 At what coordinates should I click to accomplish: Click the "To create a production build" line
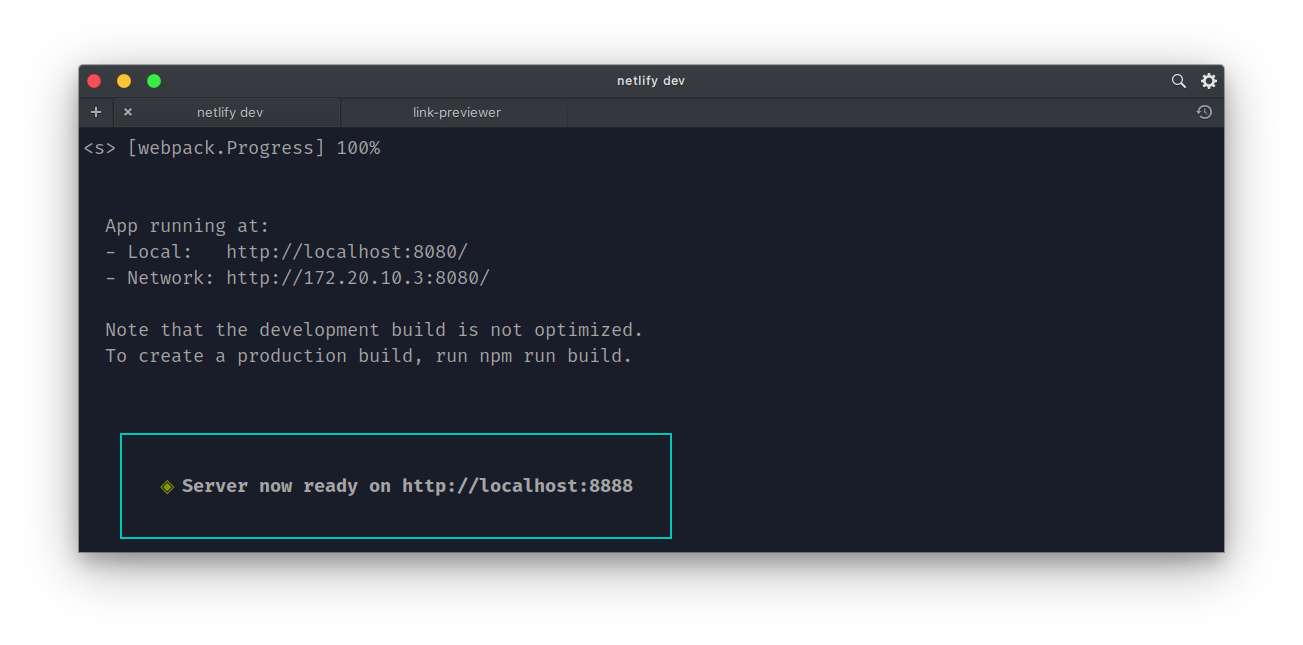coord(369,356)
